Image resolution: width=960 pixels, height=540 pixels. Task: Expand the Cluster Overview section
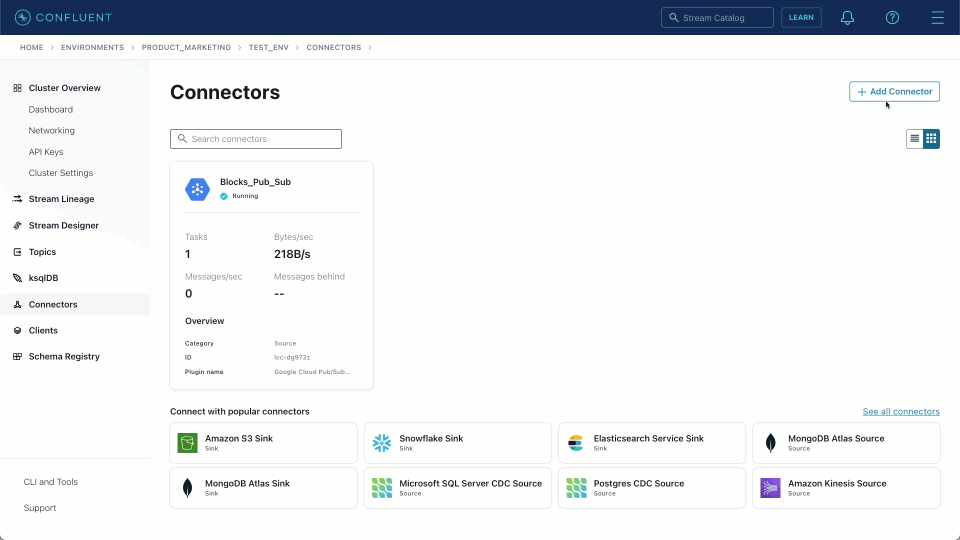[x=64, y=88]
